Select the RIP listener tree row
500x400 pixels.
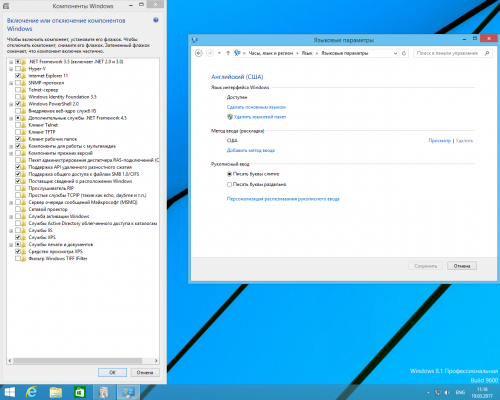pos(51,188)
